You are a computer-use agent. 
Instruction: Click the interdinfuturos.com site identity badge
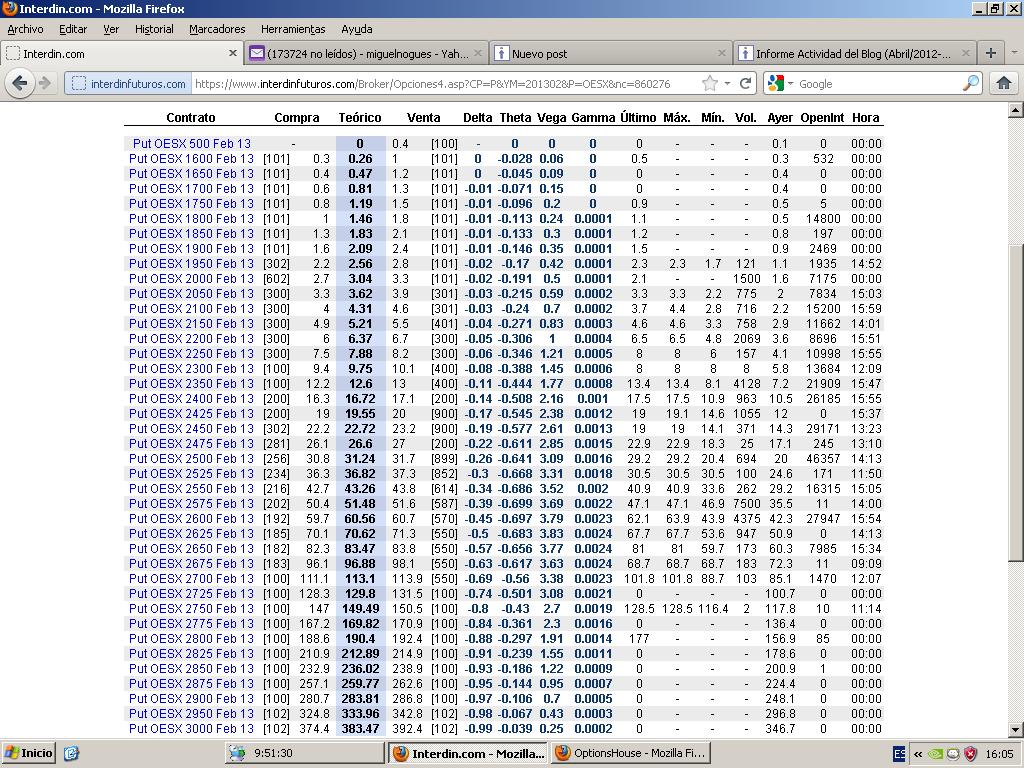coord(129,84)
